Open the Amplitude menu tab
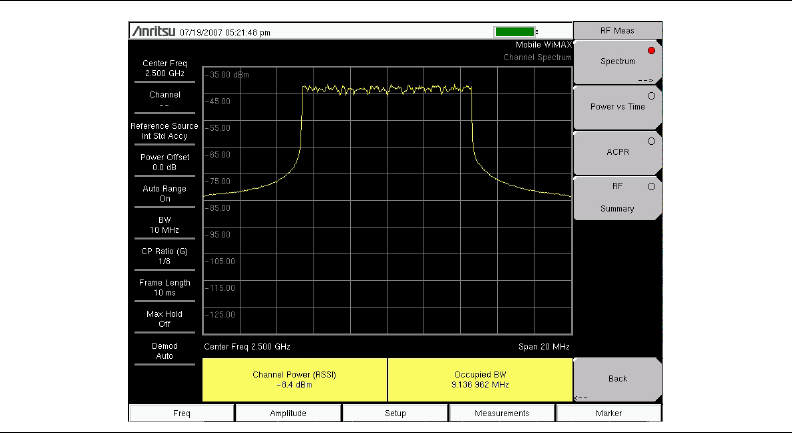Screen dimensions: 792x433 (x=288, y=412)
